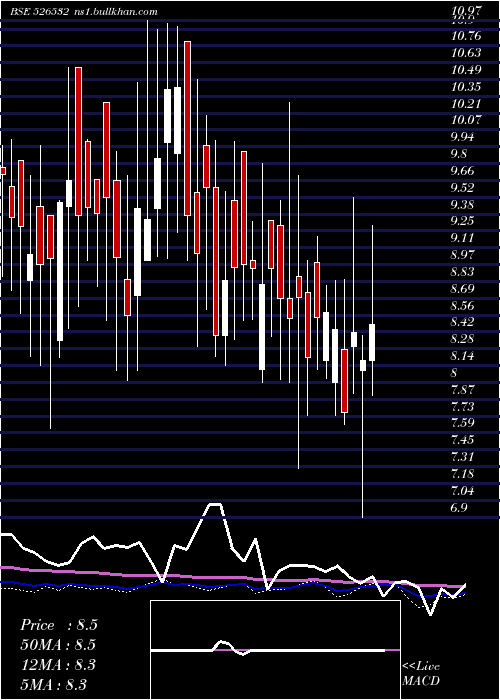Click the 5MA : 8.3 readout

coord(54,684)
